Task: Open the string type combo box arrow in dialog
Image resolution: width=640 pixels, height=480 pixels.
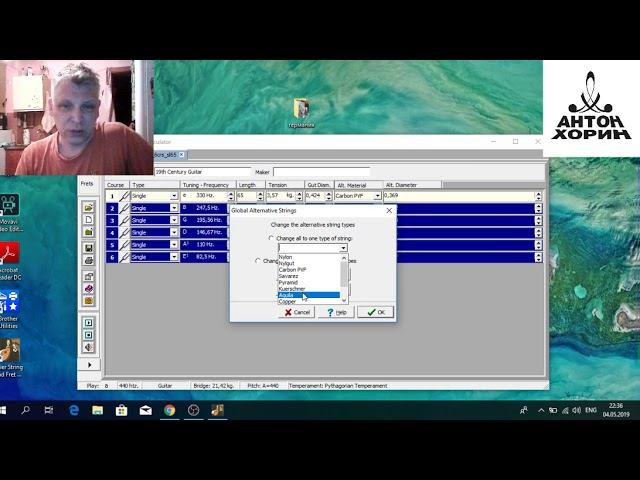Action: pos(343,248)
